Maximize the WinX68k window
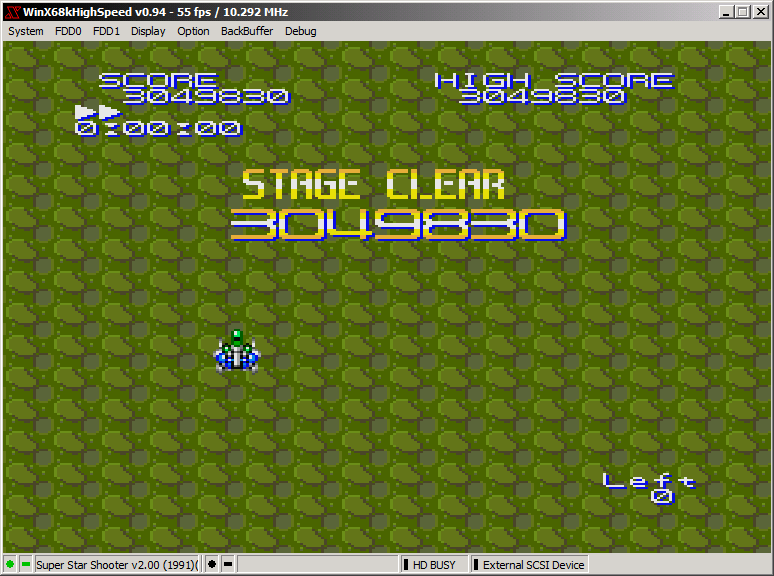The height and width of the screenshot is (576, 774). 743,12
